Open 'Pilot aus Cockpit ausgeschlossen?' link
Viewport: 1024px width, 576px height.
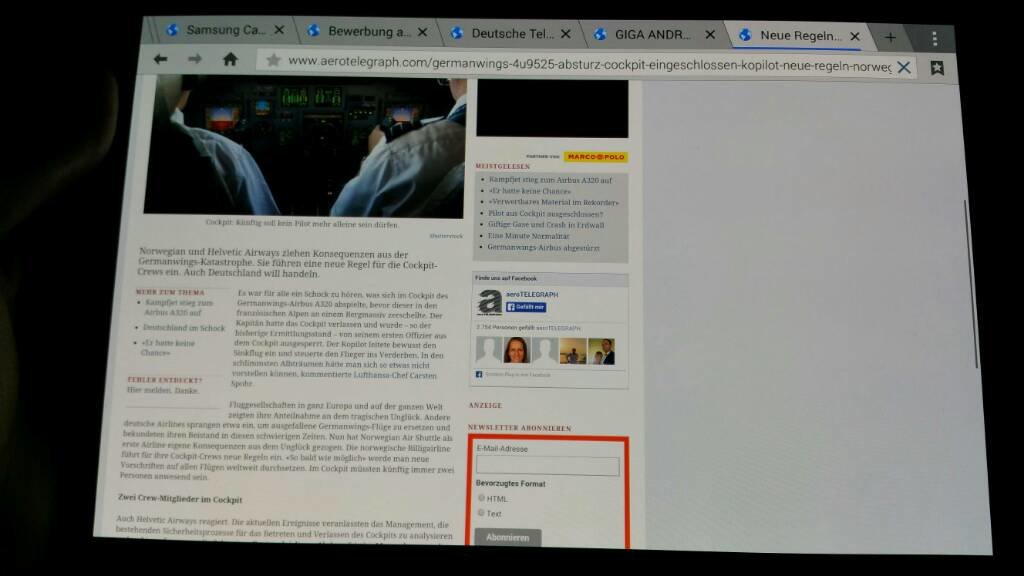(545, 214)
